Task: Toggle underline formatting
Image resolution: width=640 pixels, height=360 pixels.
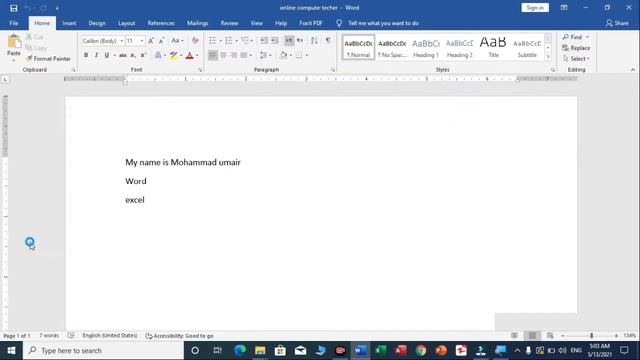Action: [x=107, y=55]
